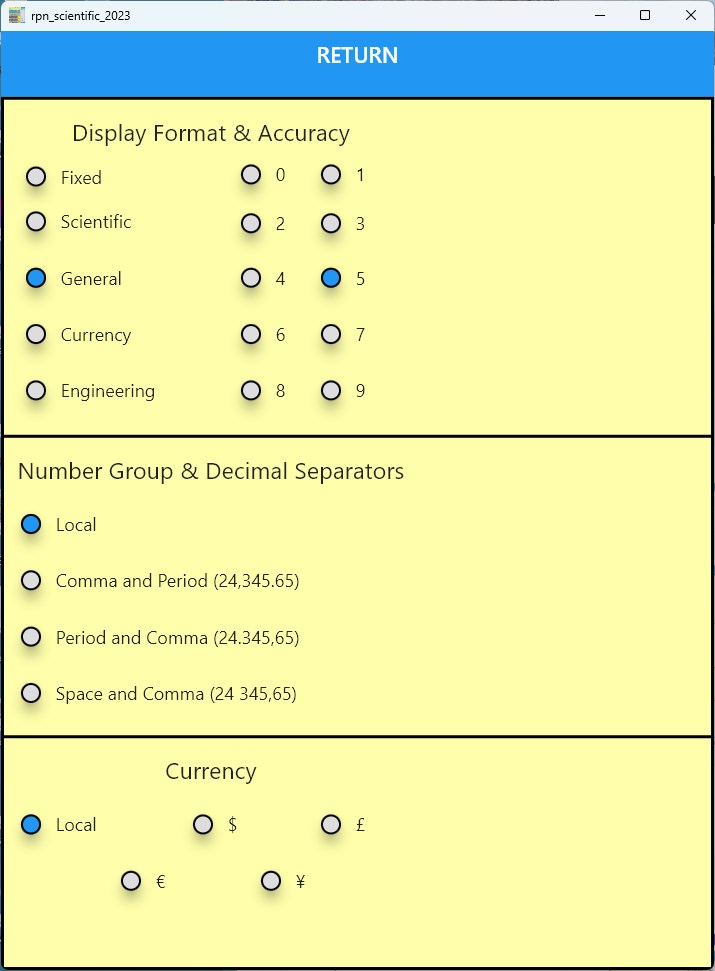Pick accuracy digit 3
This screenshot has width=715, height=971.
click(x=331, y=224)
